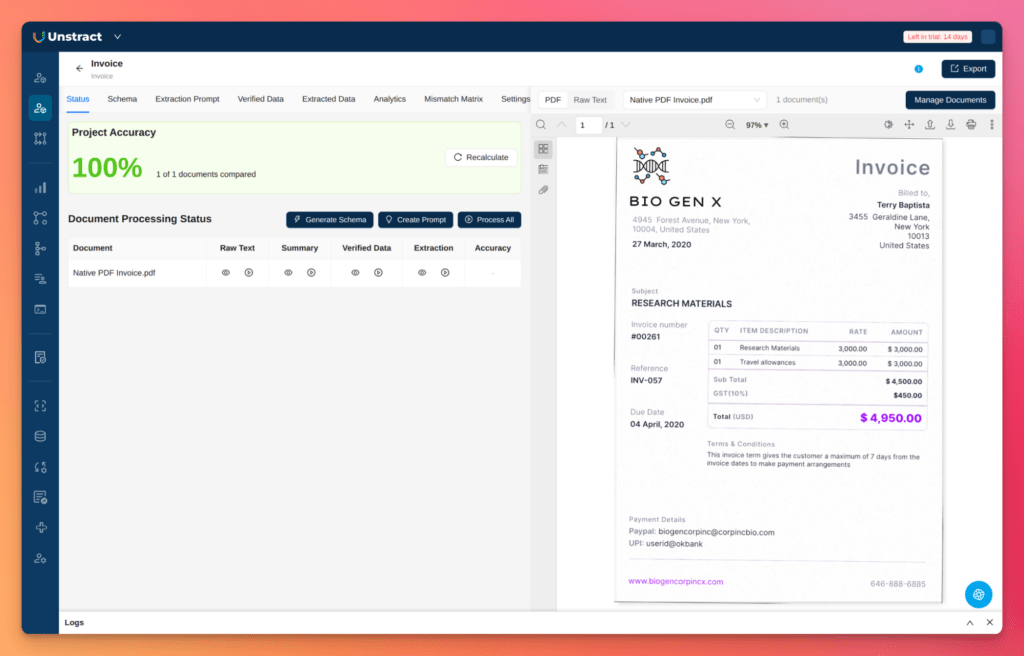Open the hierarchy tree sidebar icon

coord(40,248)
